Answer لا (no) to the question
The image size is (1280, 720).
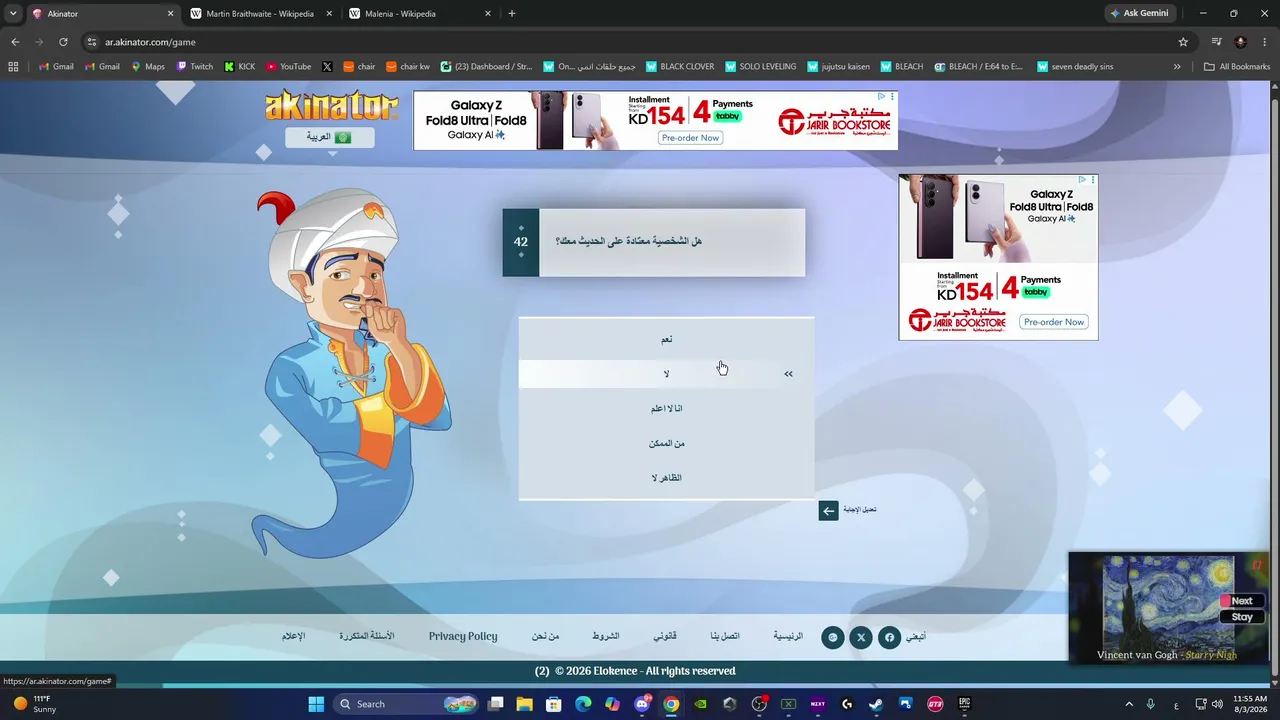pyautogui.click(x=666, y=374)
